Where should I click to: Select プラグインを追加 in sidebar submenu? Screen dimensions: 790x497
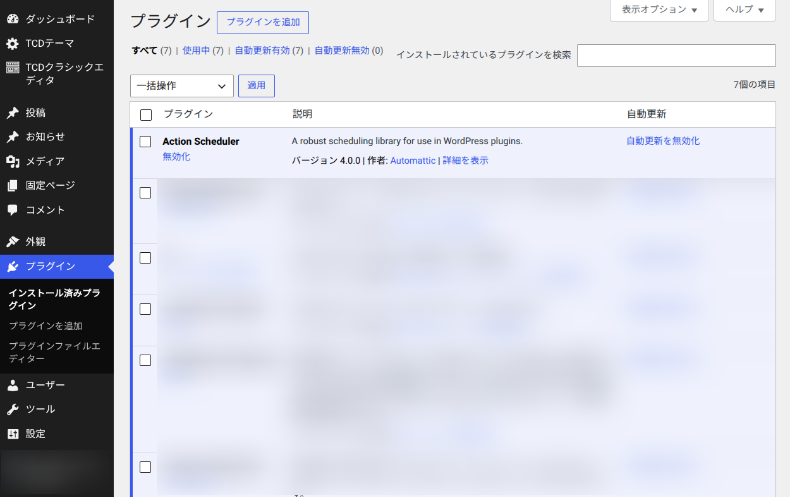[x=46, y=326]
